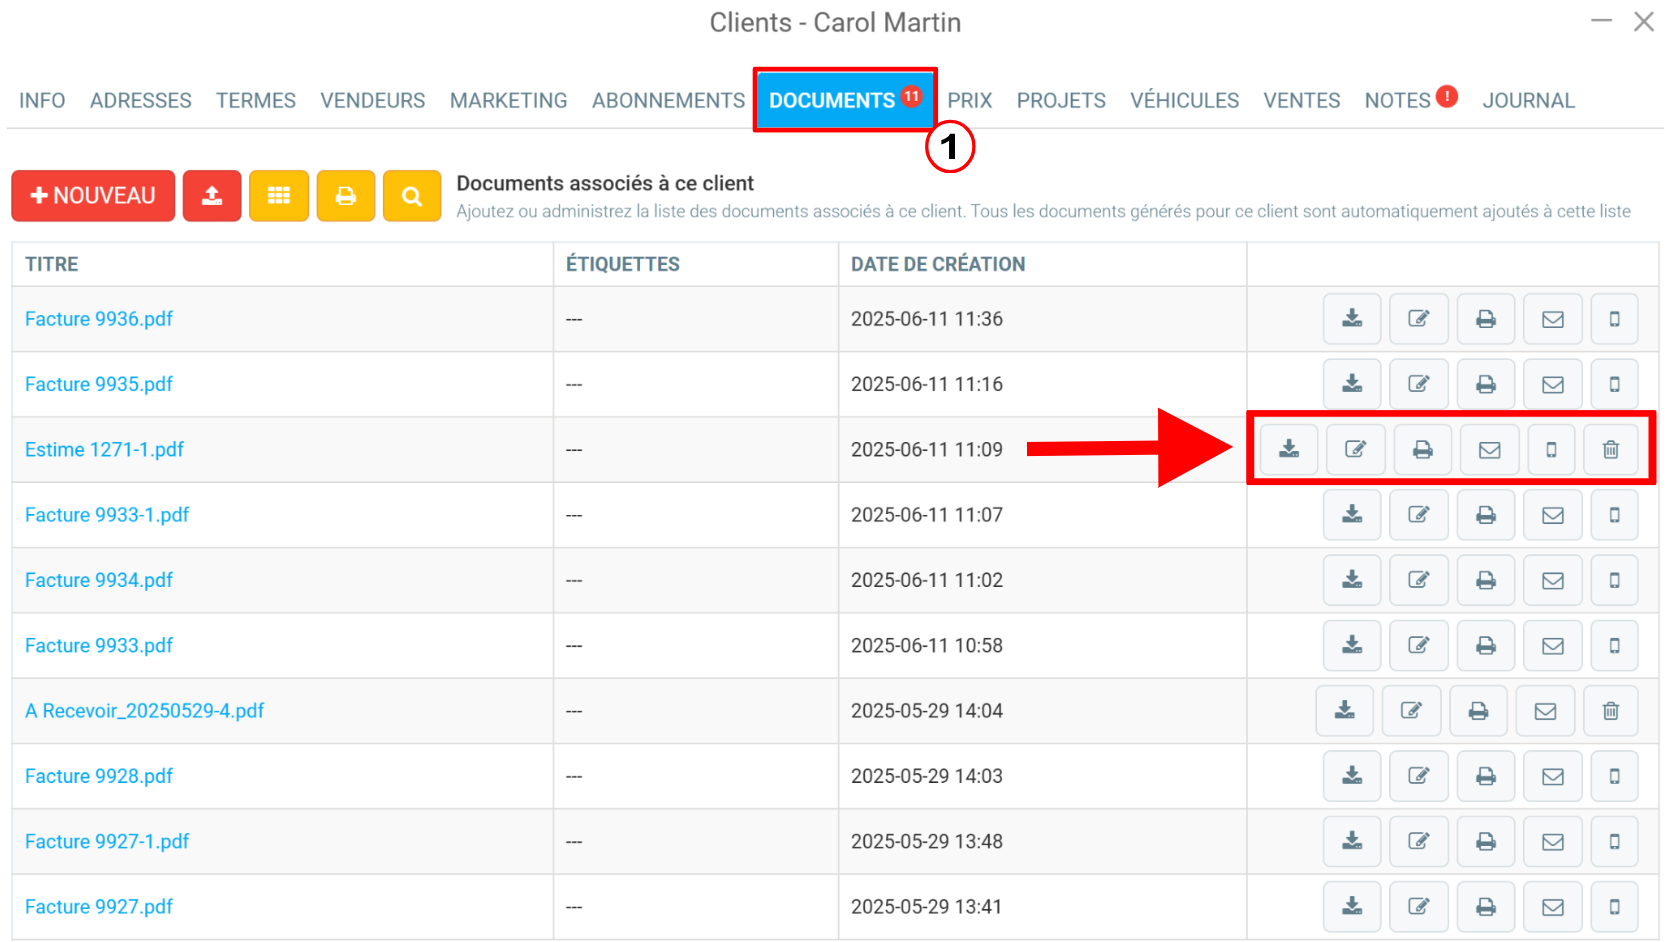Image resolution: width=1666 pixels, height=942 pixels.
Task: Send Facture 9936.pdf to mobile
Action: coord(1614,319)
